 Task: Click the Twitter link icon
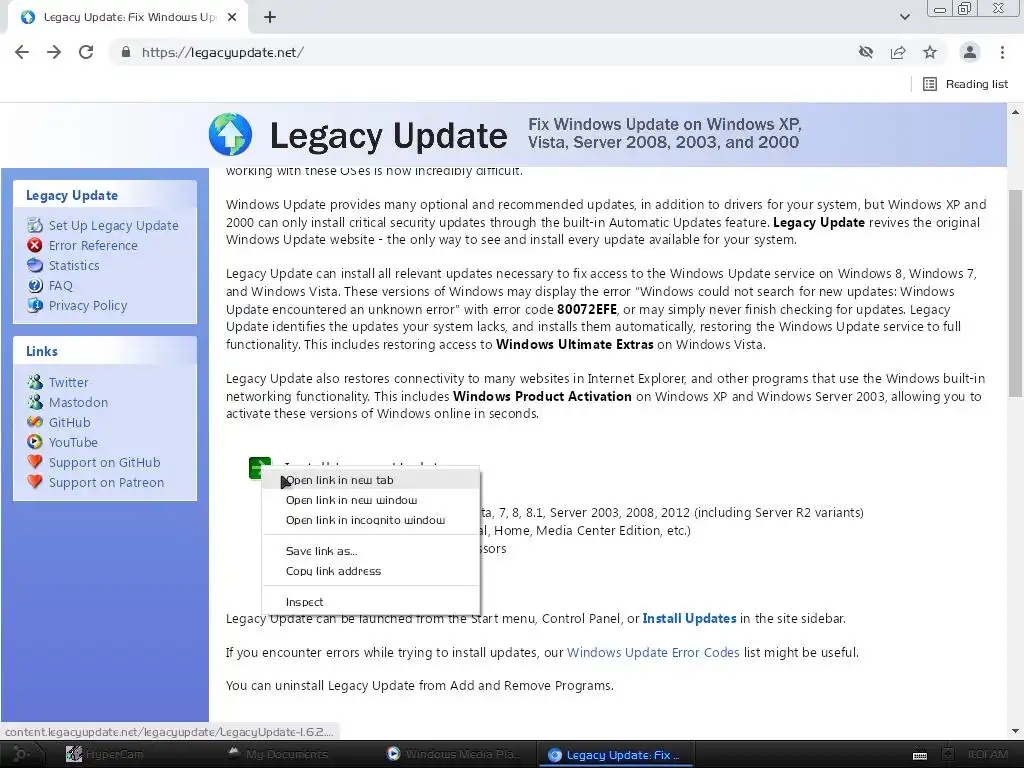35,382
